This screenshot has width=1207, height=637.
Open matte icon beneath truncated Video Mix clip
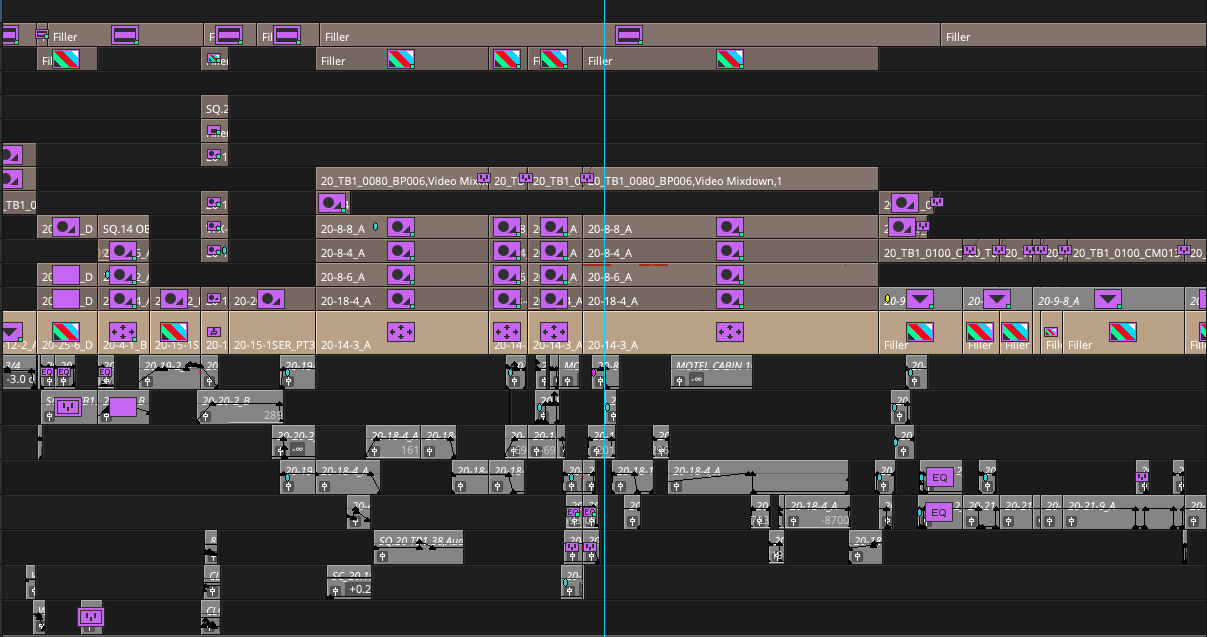[x=331, y=203]
